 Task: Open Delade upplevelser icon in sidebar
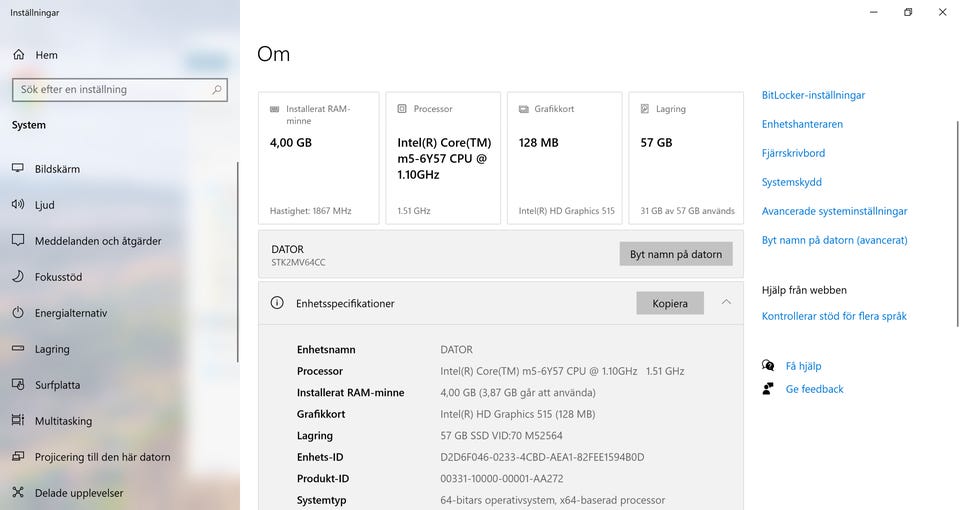tap(18, 493)
